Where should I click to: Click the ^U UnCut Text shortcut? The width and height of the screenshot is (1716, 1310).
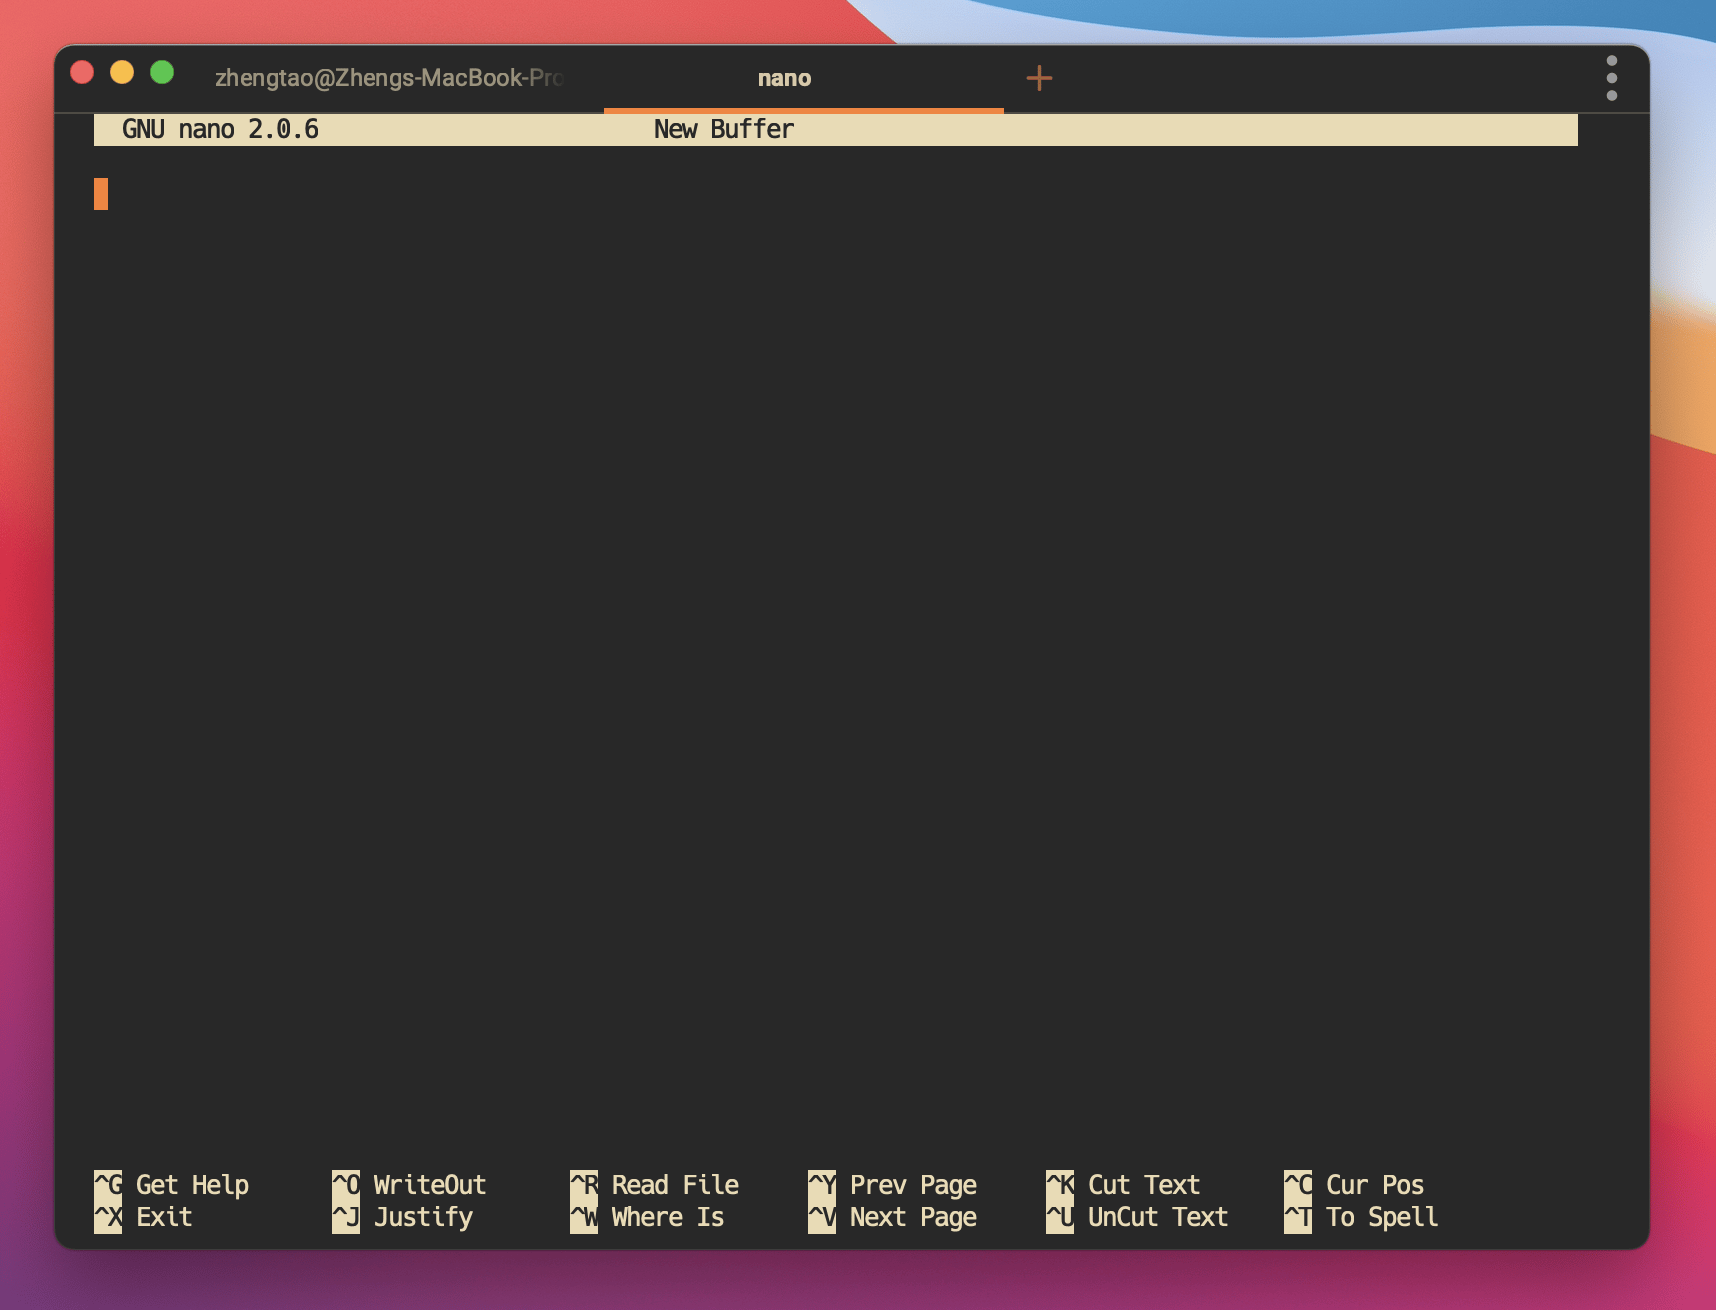(x=1137, y=1217)
